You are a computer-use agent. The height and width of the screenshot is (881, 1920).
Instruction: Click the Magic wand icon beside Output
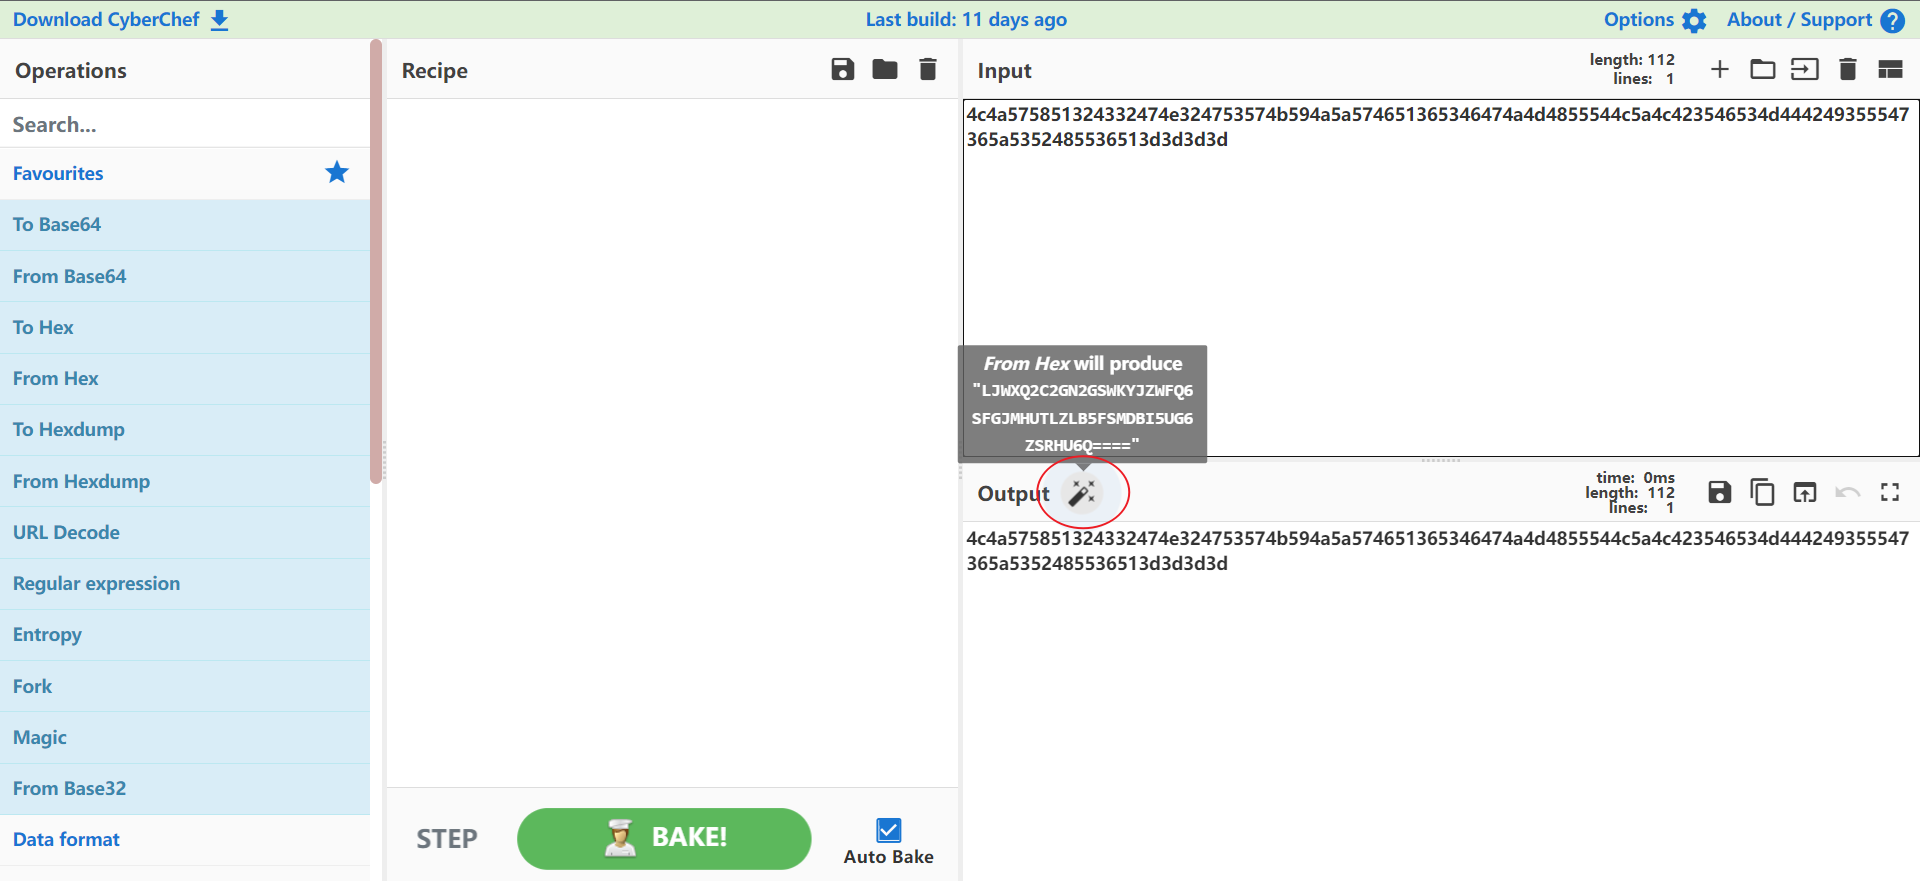point(1082,492)
